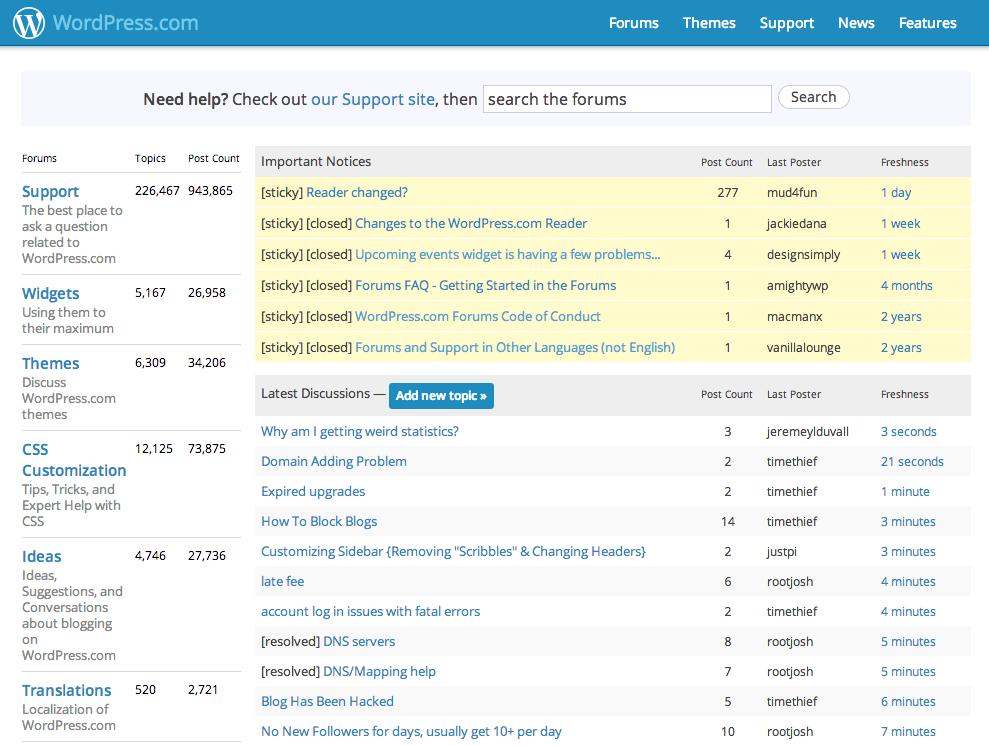Screen dimensions: 989x746
Task: Click the WordPress.com logo icon
Action: click(29, 22)
